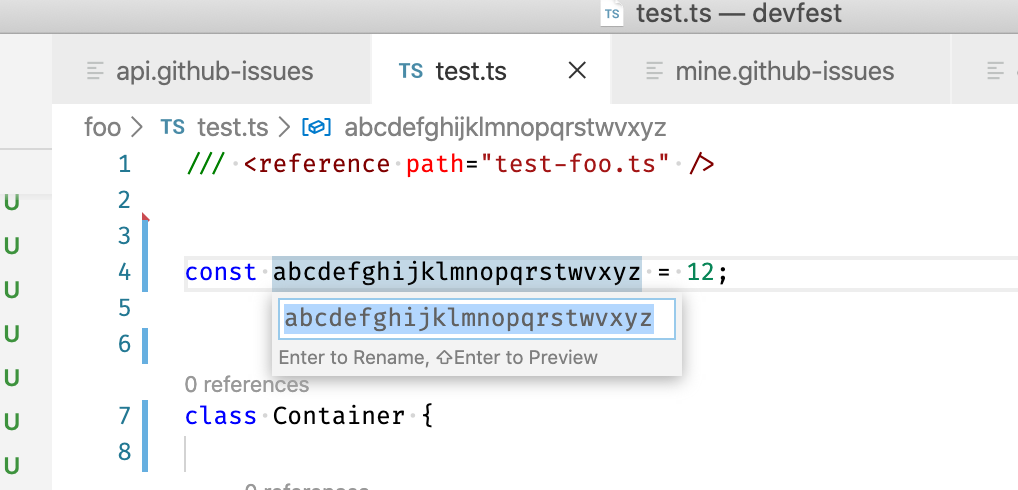1018x490 pixels.
Task: Click the TS icon on test.ts tab
Action: [410, 71]
